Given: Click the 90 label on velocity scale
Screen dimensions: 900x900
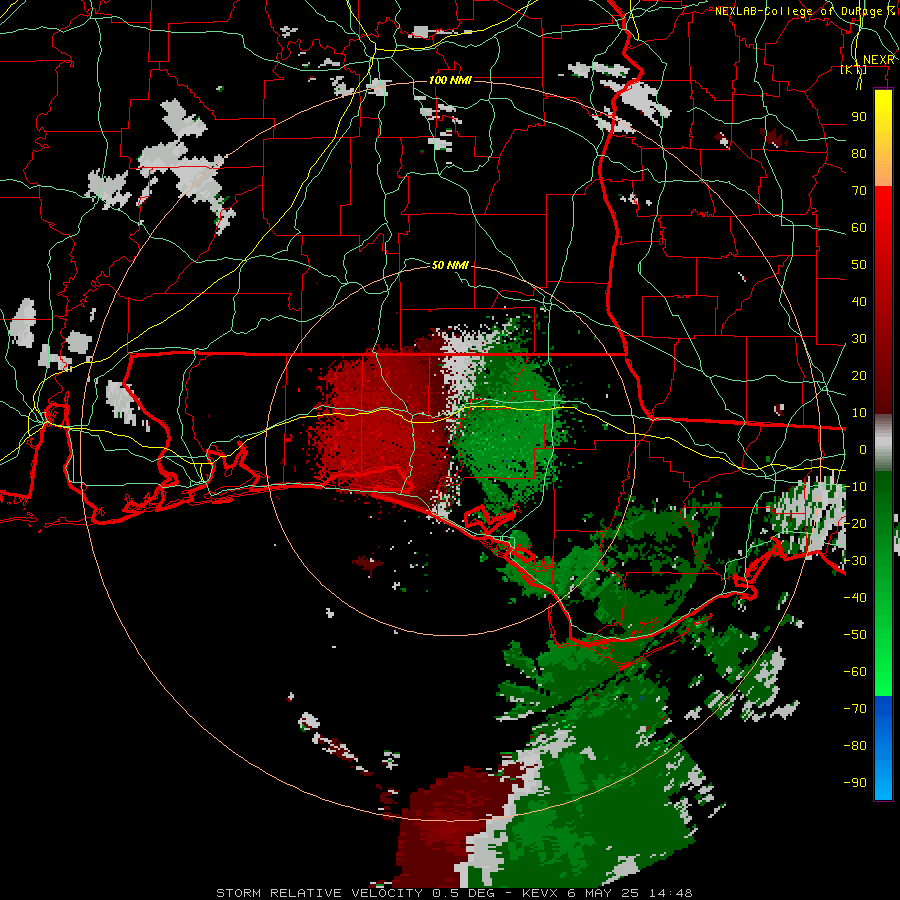Looking at the screenshot, I should tap(859, 117).
